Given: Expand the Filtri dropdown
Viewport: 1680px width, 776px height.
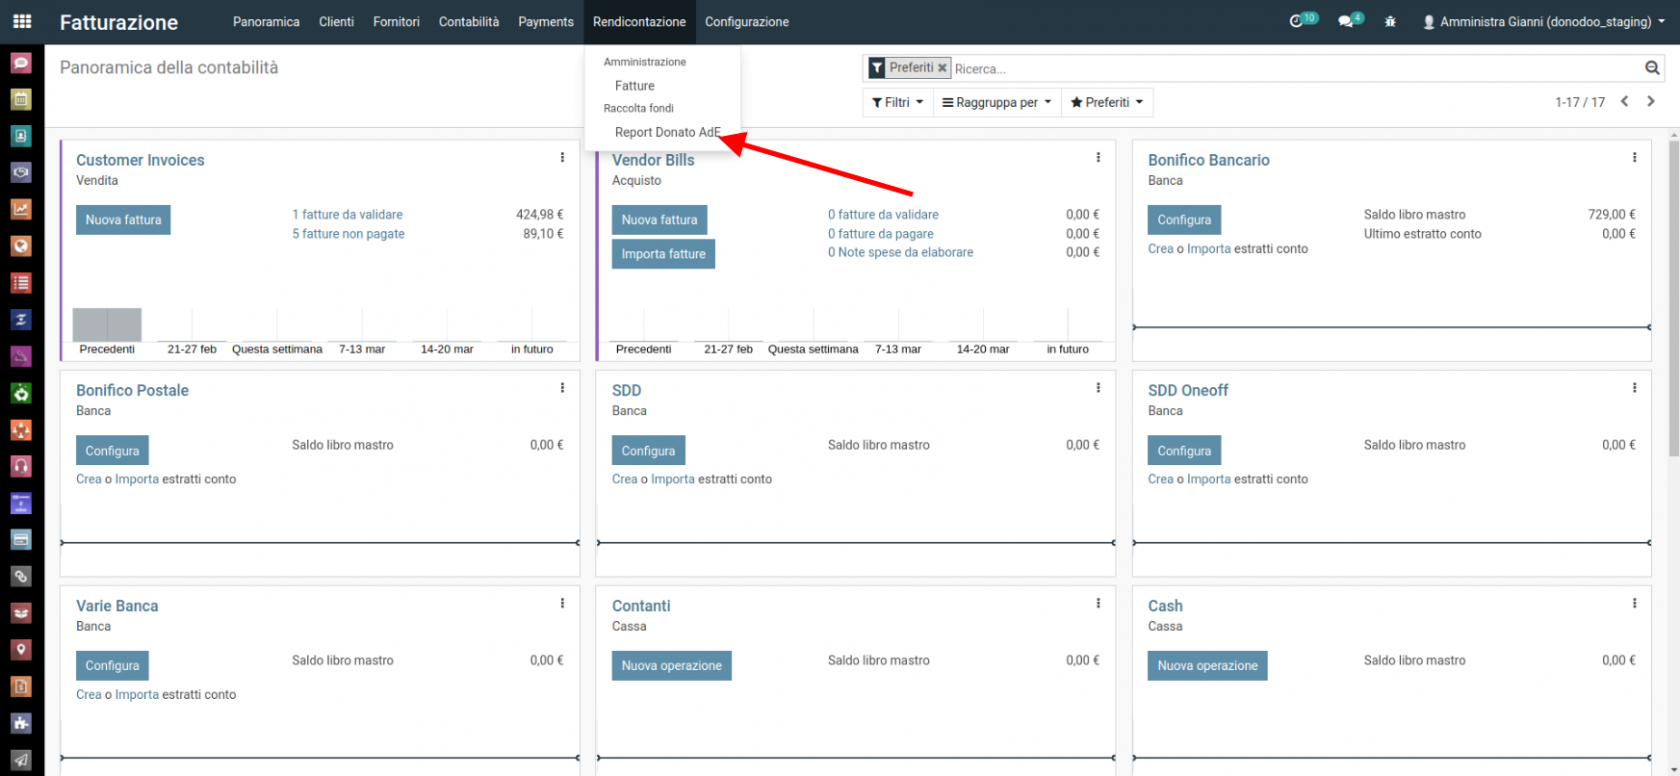Looking at the screenshot, I should (897, 102).
